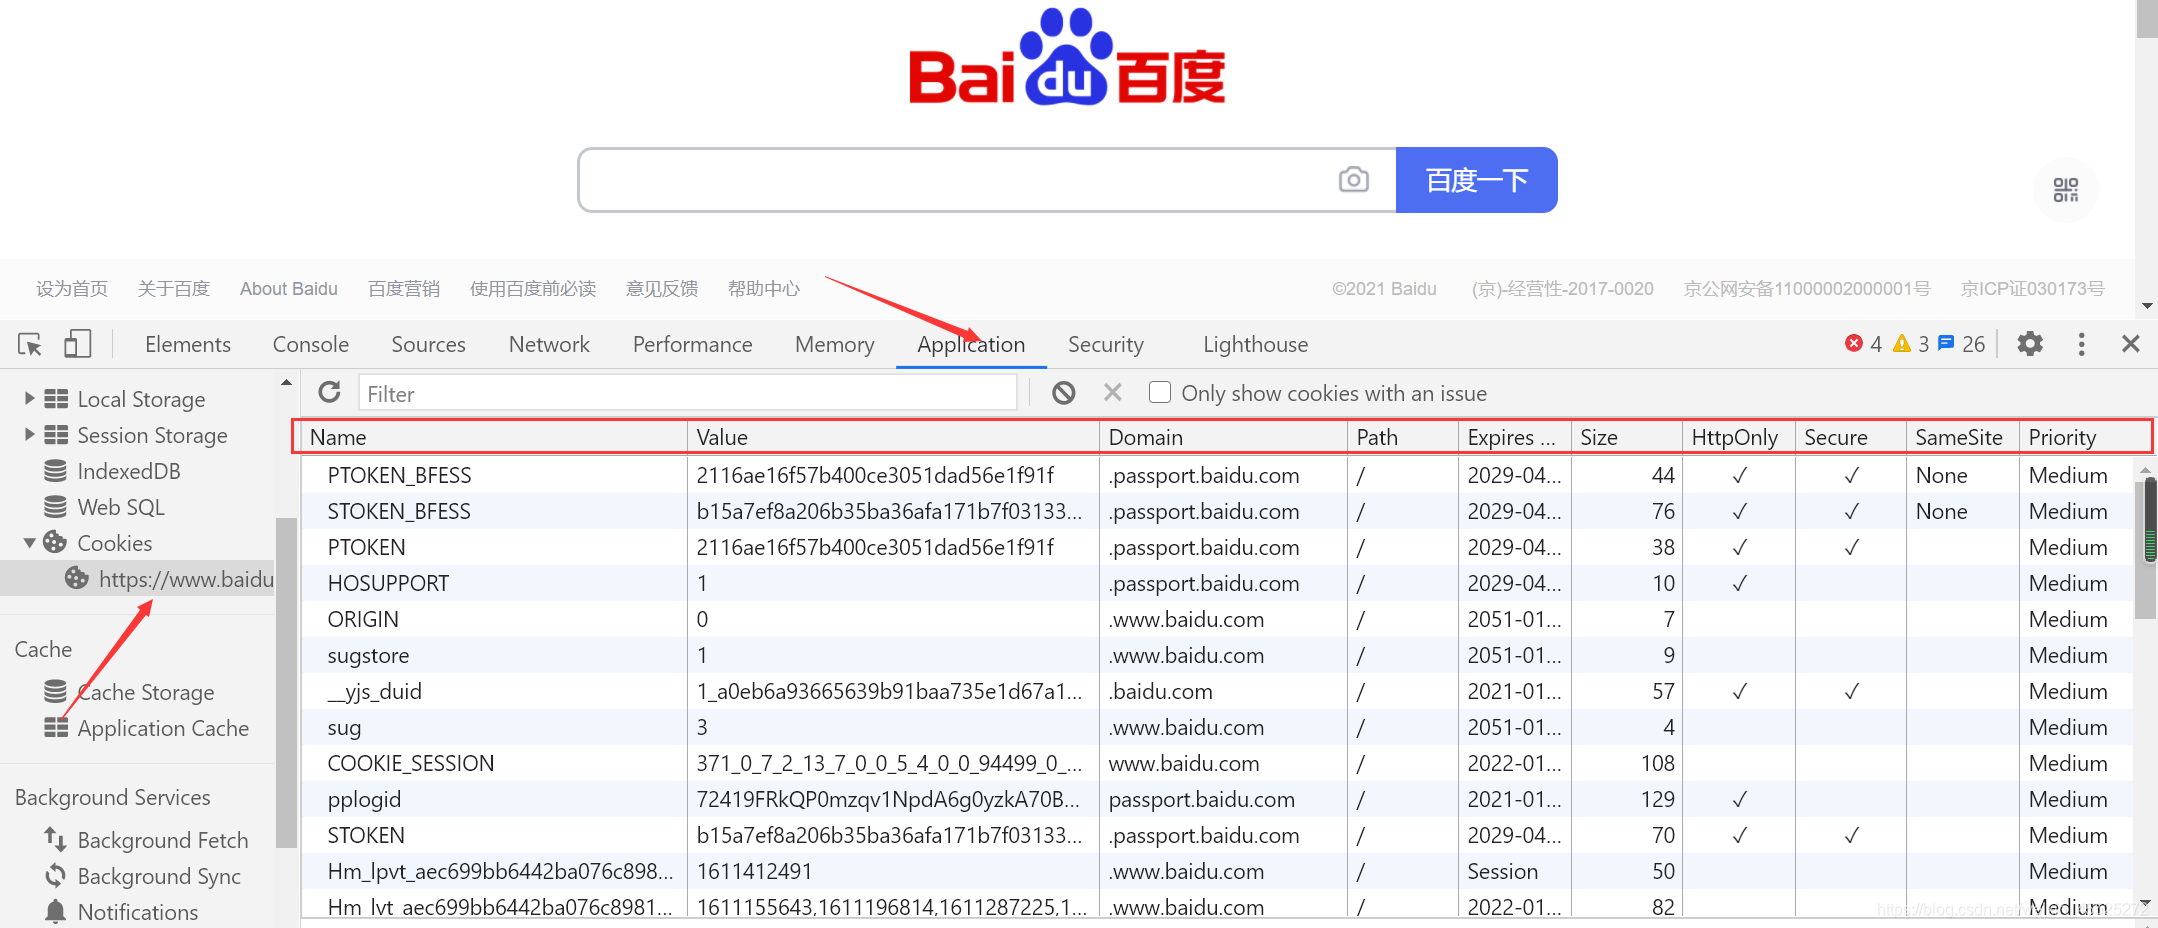Click the Baidu logo
This screenshot has height=928, width=2158.
click(1067, 56)
